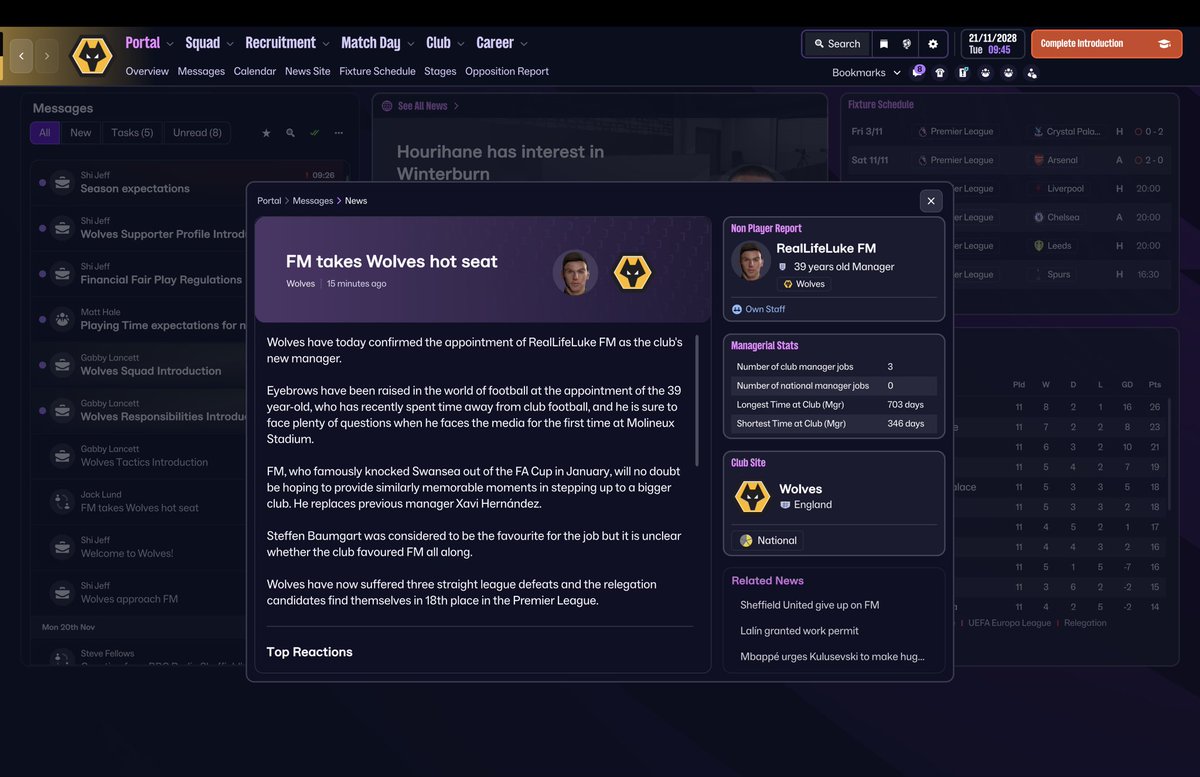Go back with the left arrow button
This screenshot has height=777, width=1200.
pos(21,56)
